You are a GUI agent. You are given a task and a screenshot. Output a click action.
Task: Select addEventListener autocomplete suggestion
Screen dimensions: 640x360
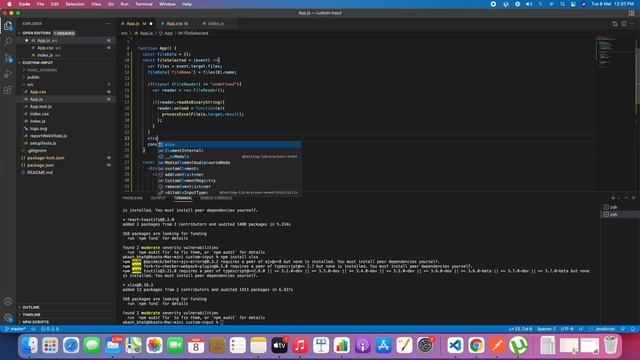(x=229, y=174)
